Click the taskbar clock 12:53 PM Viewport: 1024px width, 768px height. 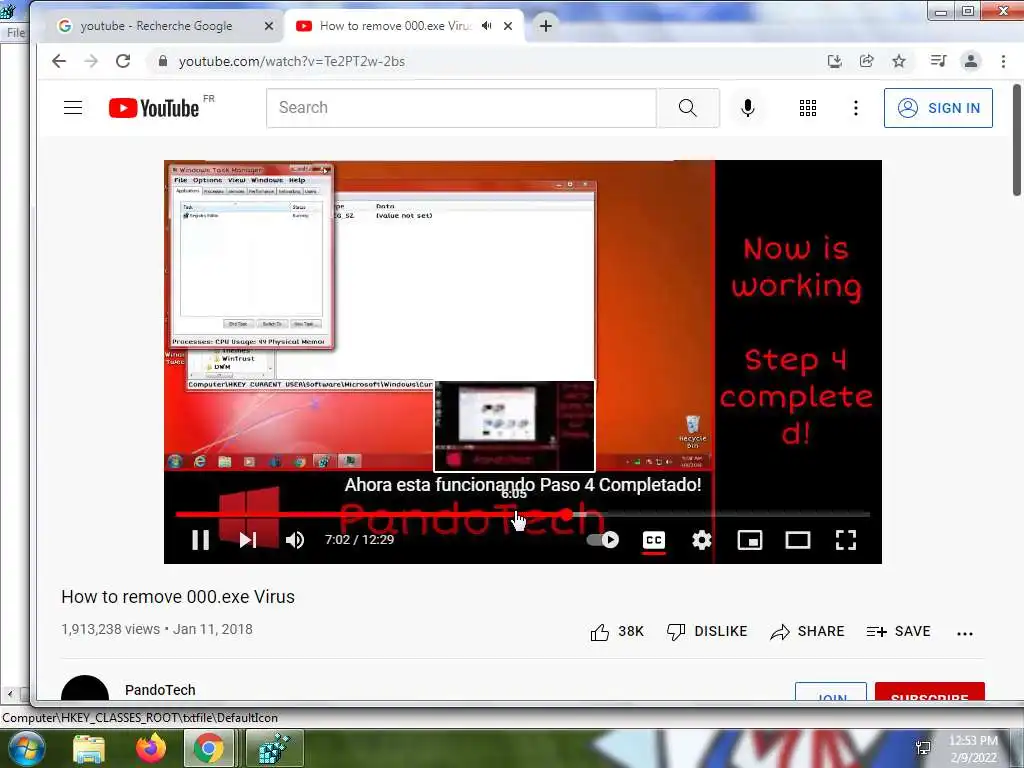[x=973, y=741]
